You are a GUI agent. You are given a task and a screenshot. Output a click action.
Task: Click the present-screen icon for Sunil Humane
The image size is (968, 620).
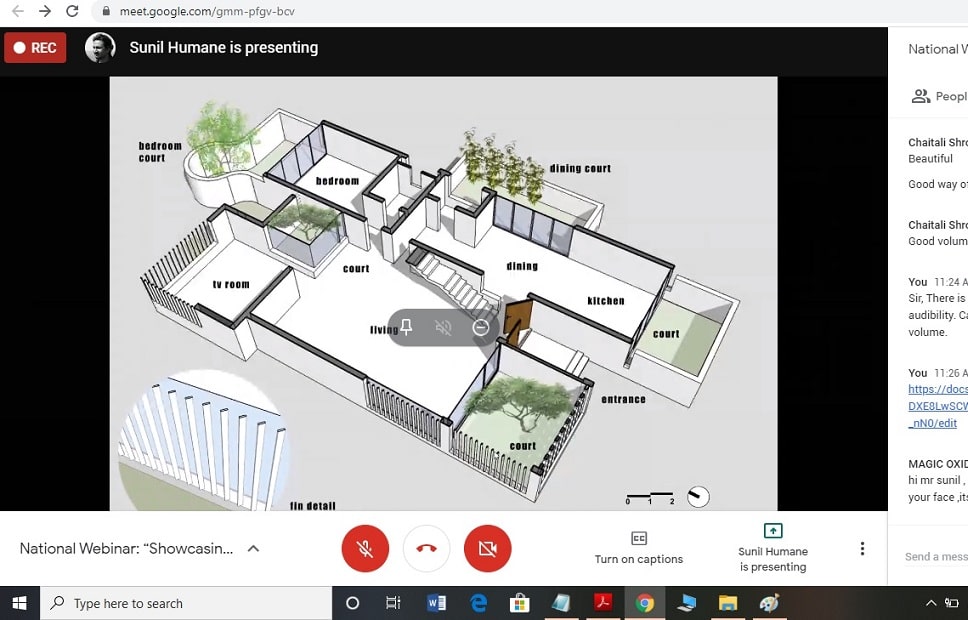click(773, 531)
